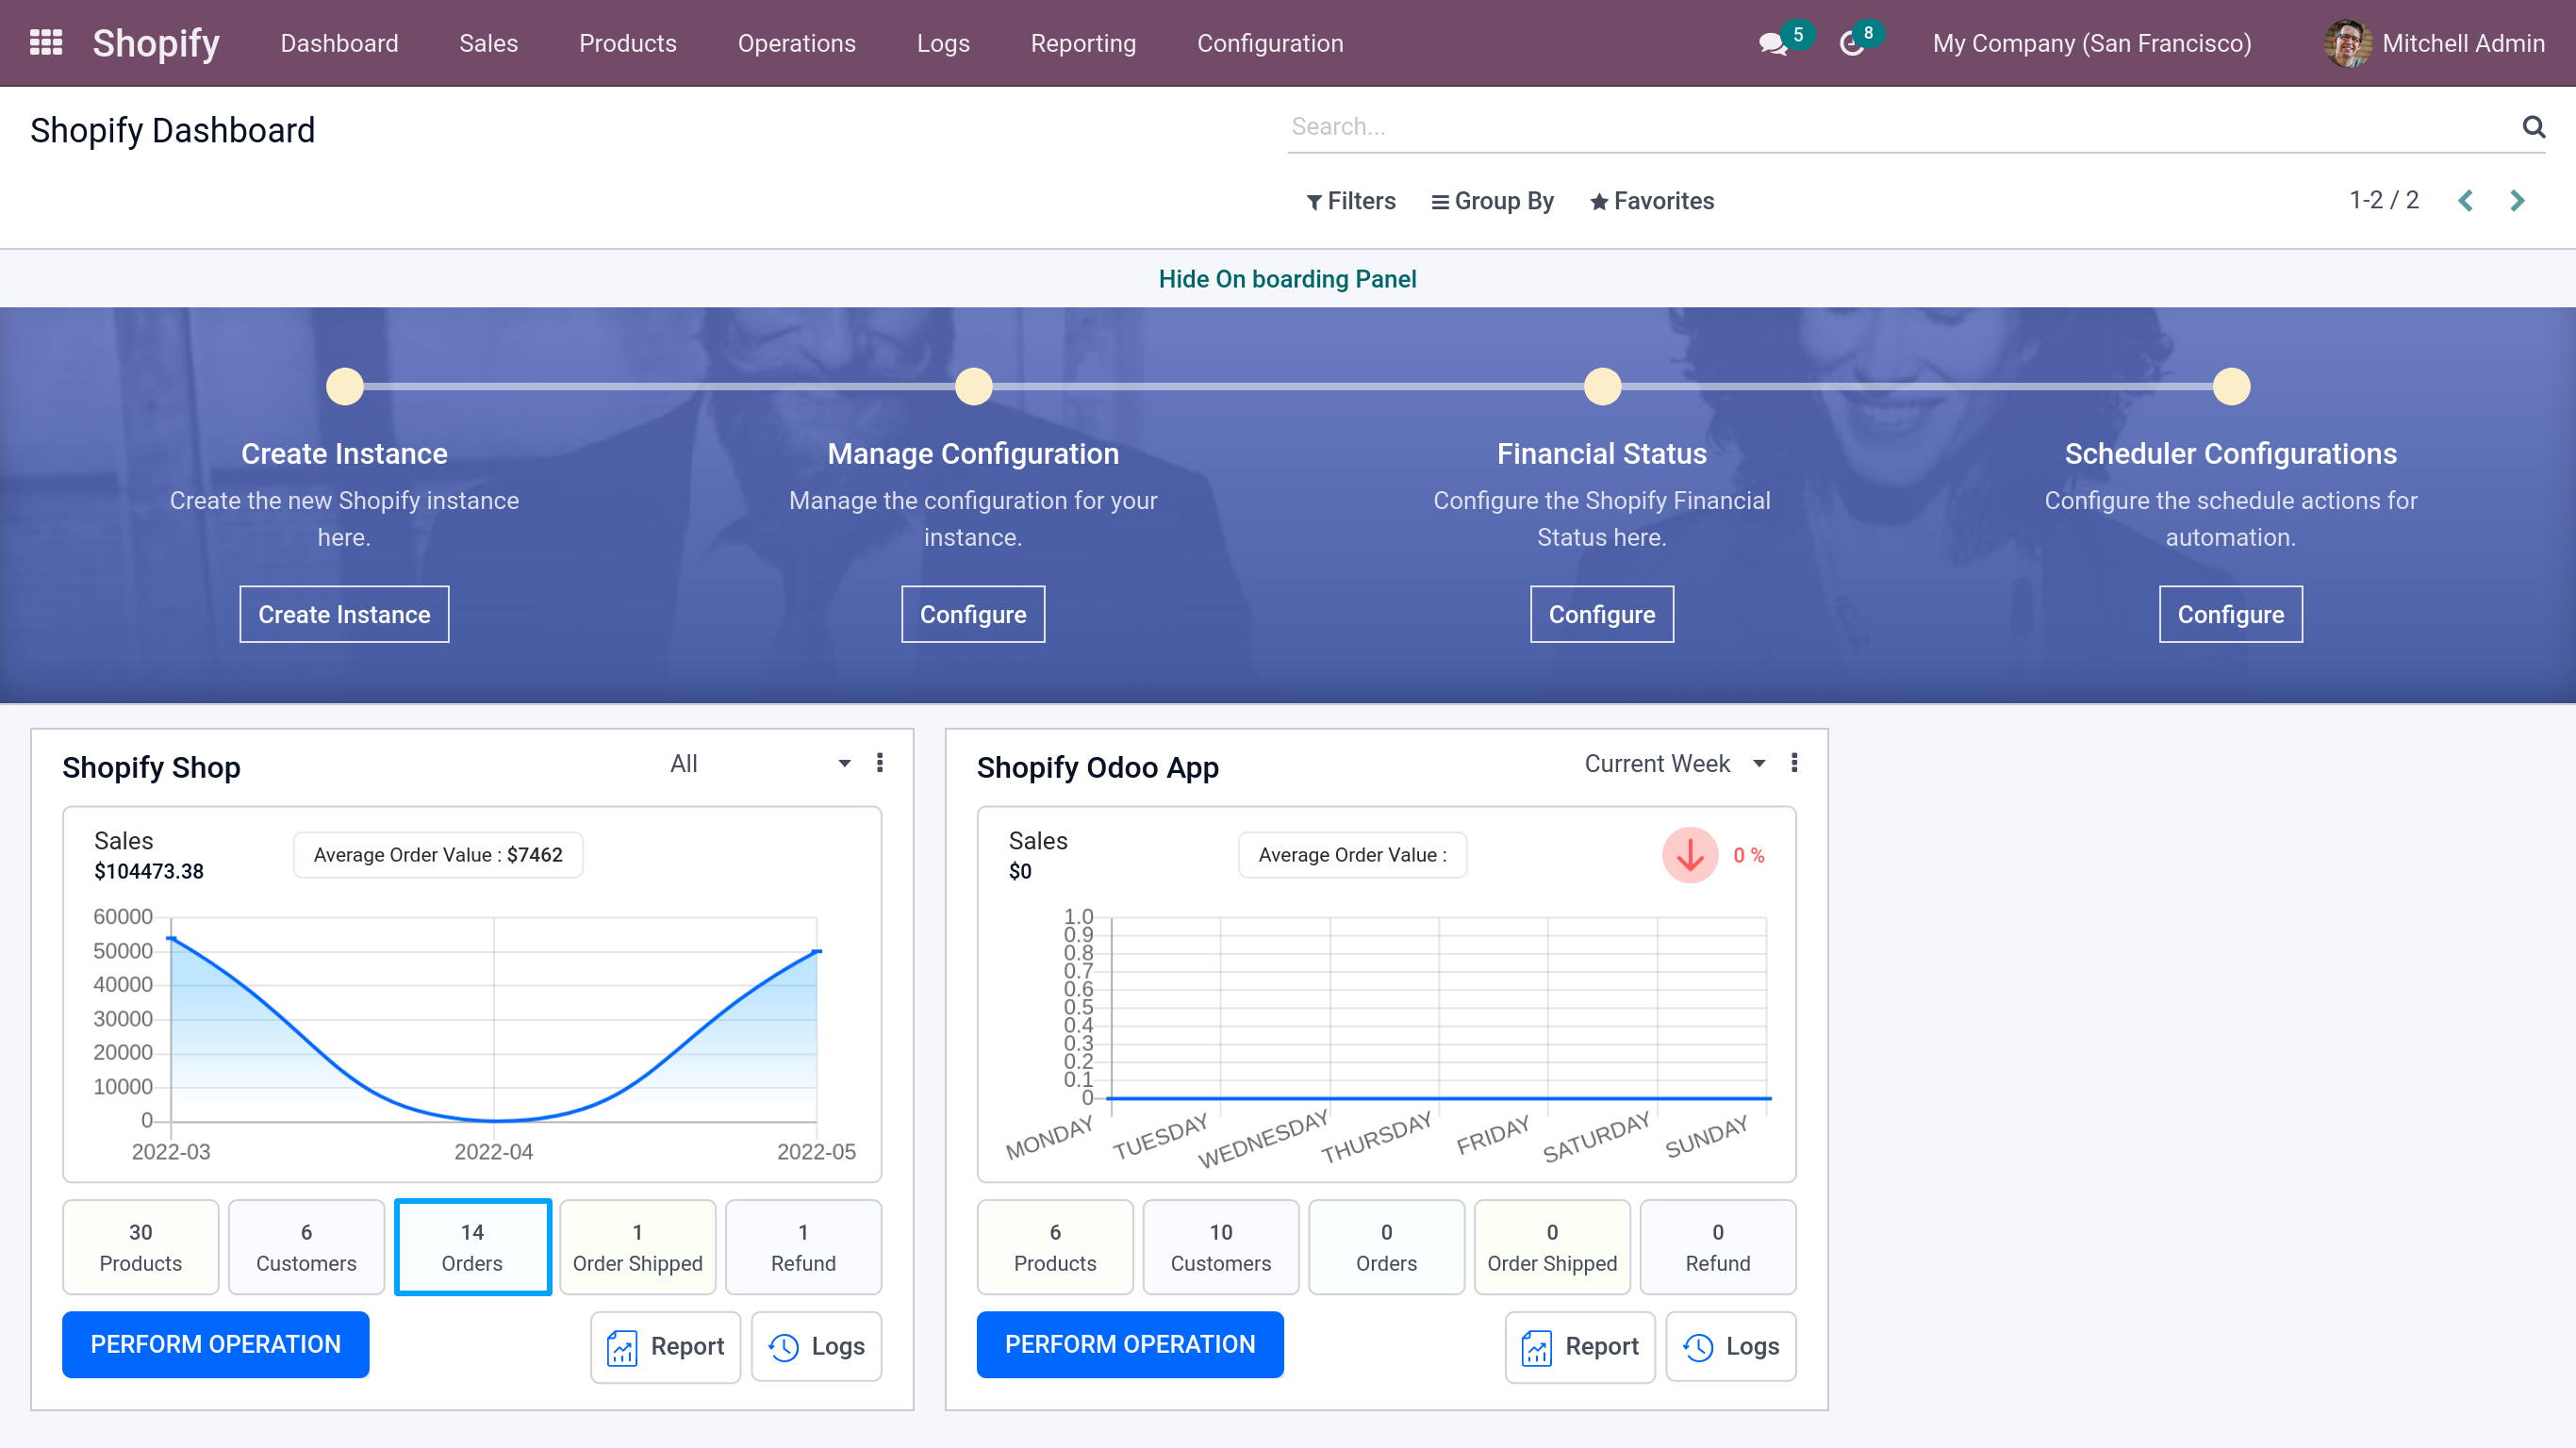Open the 14 Orders tile
This screenshot has width=2576, height=1448.
click(472, 1247)
